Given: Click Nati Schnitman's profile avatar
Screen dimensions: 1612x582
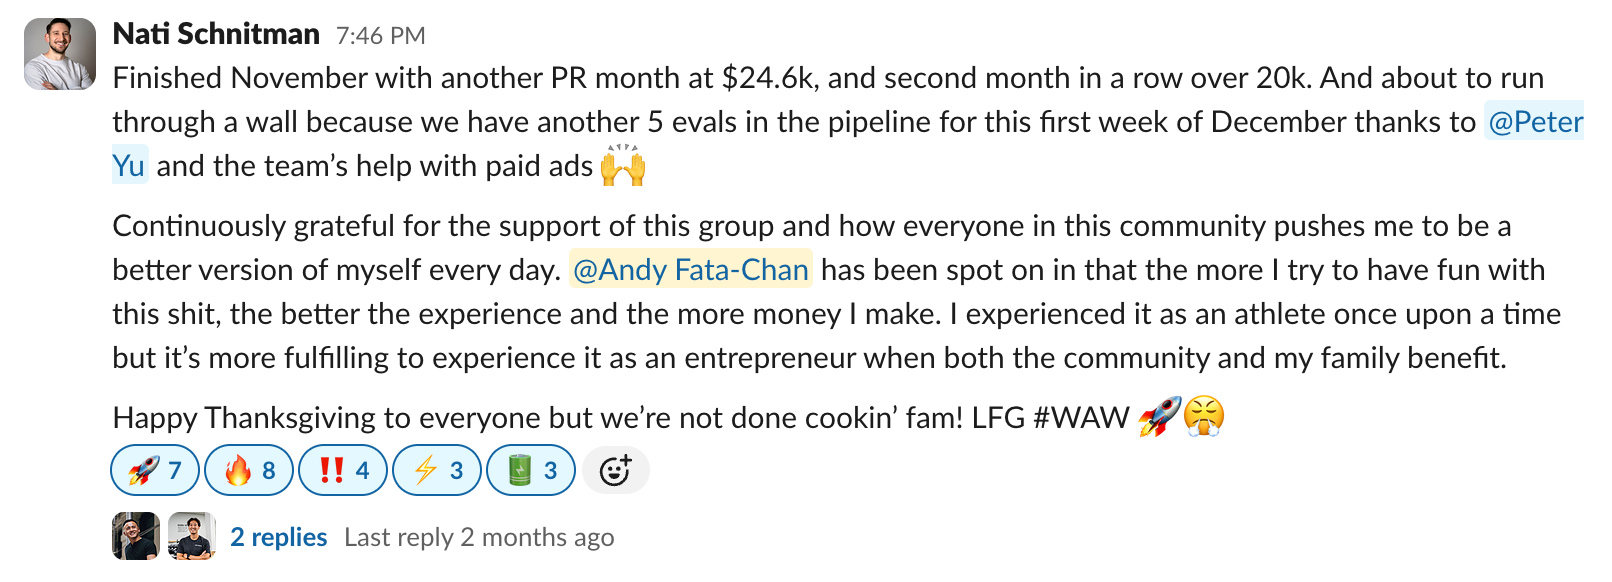Looking at the screenshot, I should point(60,54).
